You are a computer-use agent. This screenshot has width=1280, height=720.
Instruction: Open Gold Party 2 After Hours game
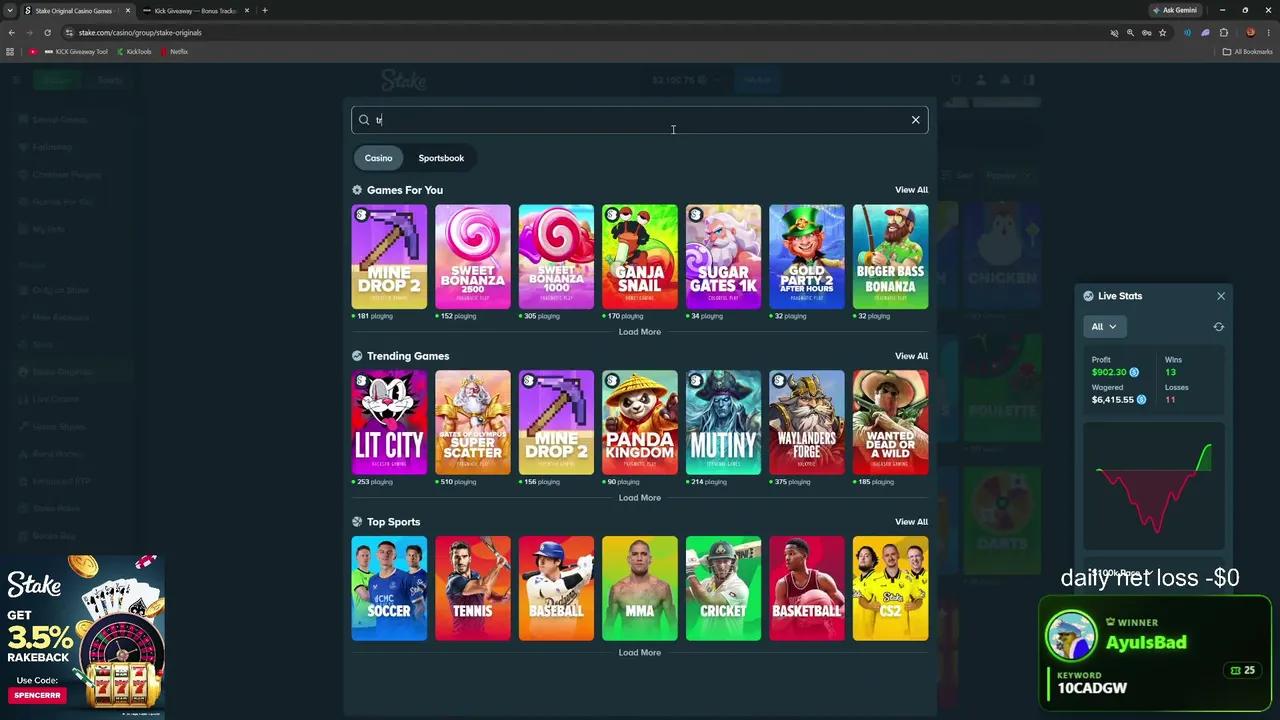point(807,257)
